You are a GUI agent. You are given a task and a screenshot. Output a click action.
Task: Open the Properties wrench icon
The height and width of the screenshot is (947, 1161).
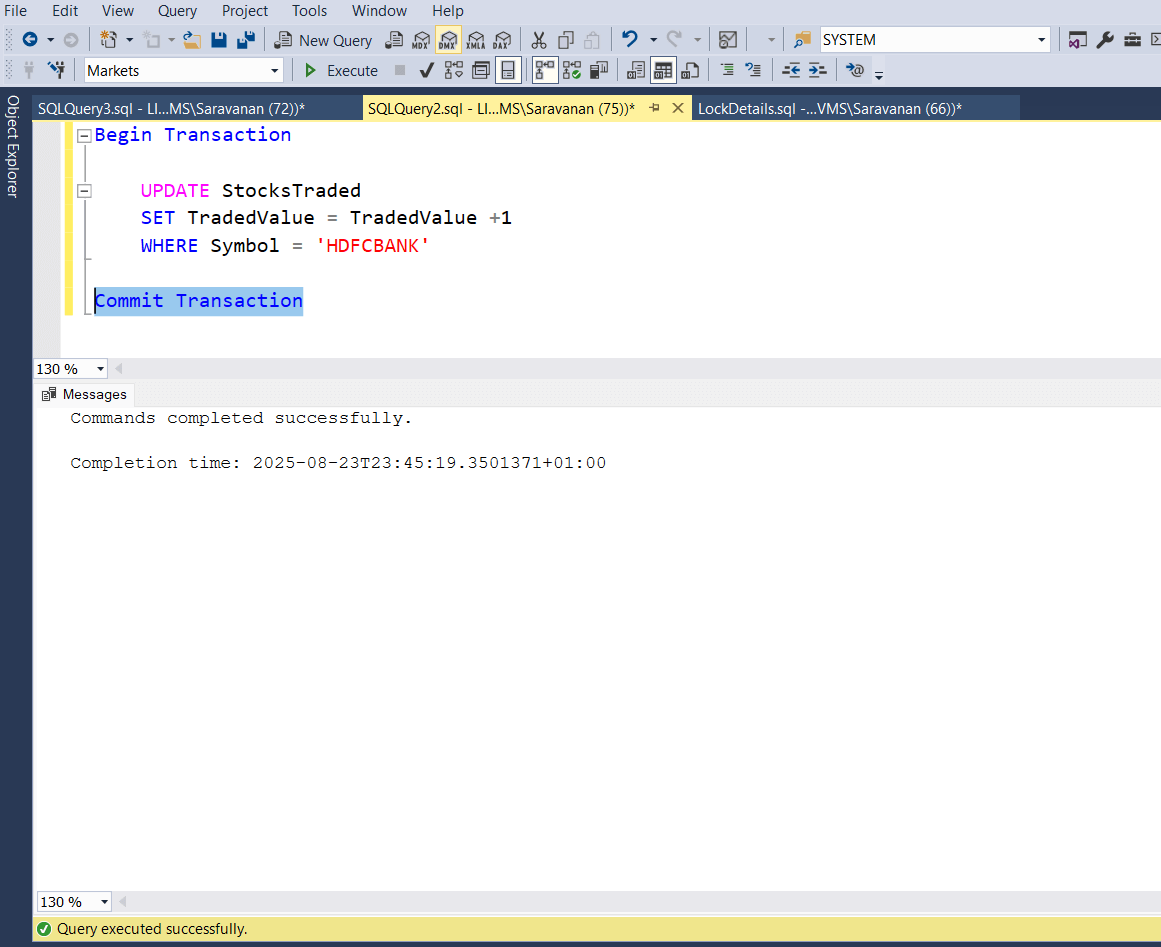(x=1105, y=40)
